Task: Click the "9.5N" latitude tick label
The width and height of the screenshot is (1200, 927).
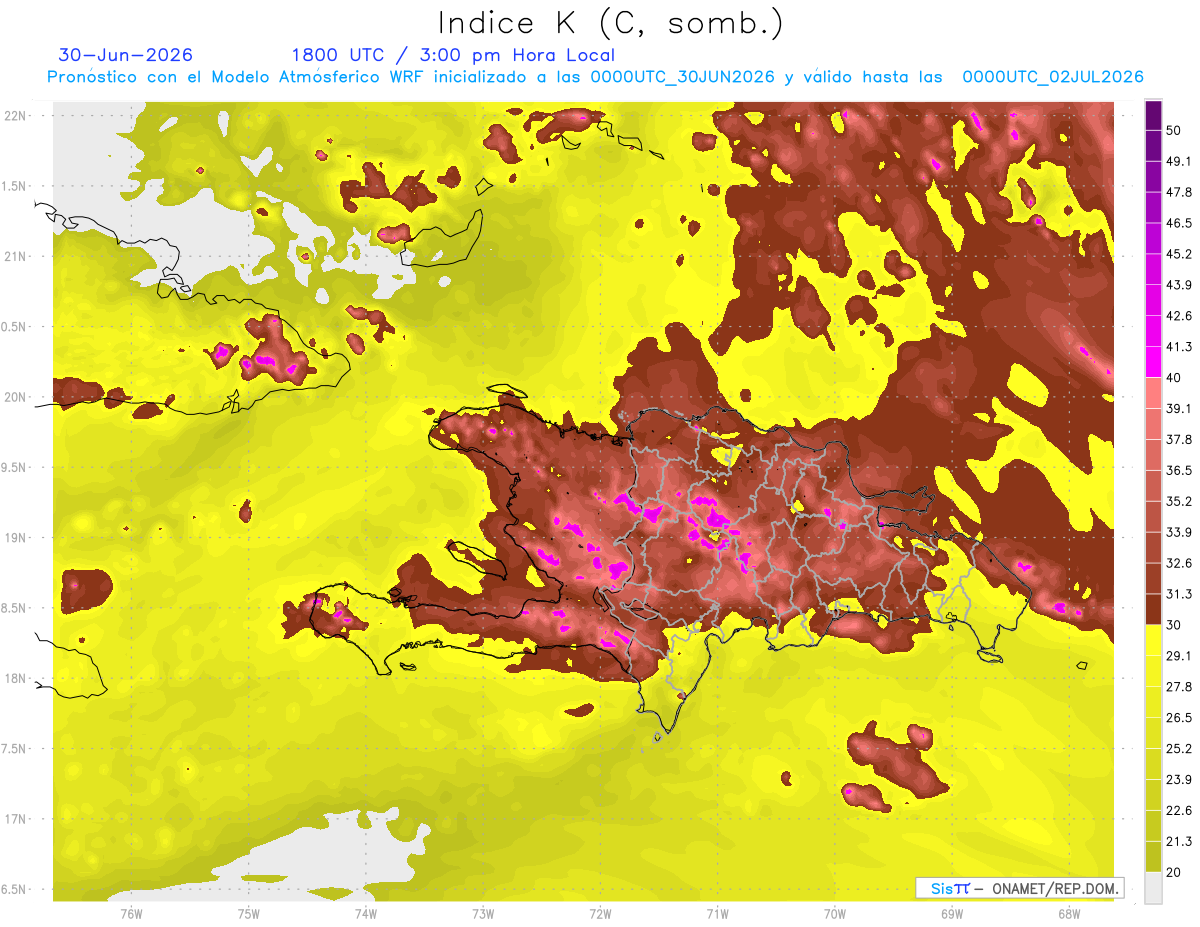Action: pyautogui.click(x=14, y=467)
